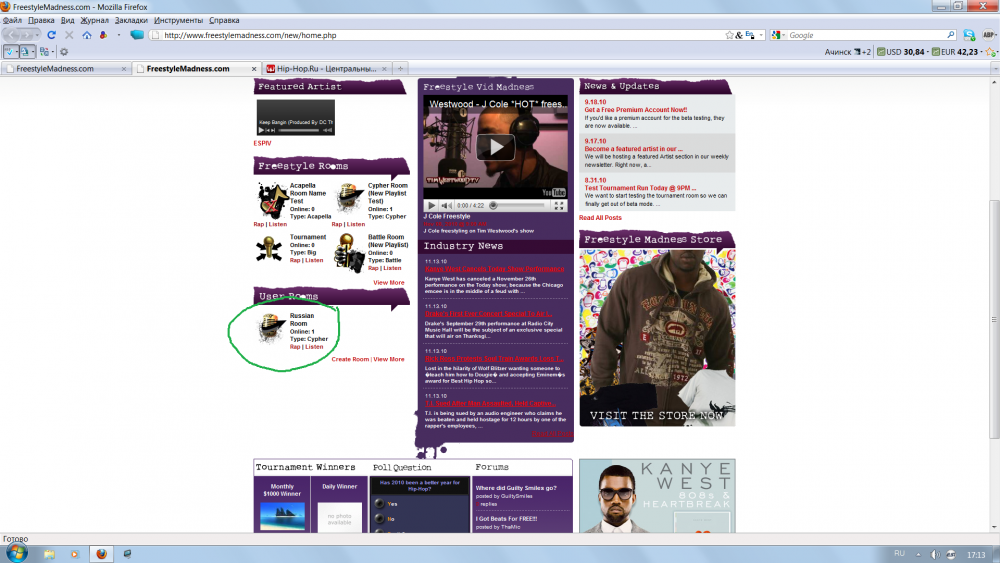This screenshot has height=563, width=1000.
Task: Click the settings gear toolbar icon
Action: pyautogui.click(x=64, y=52)
